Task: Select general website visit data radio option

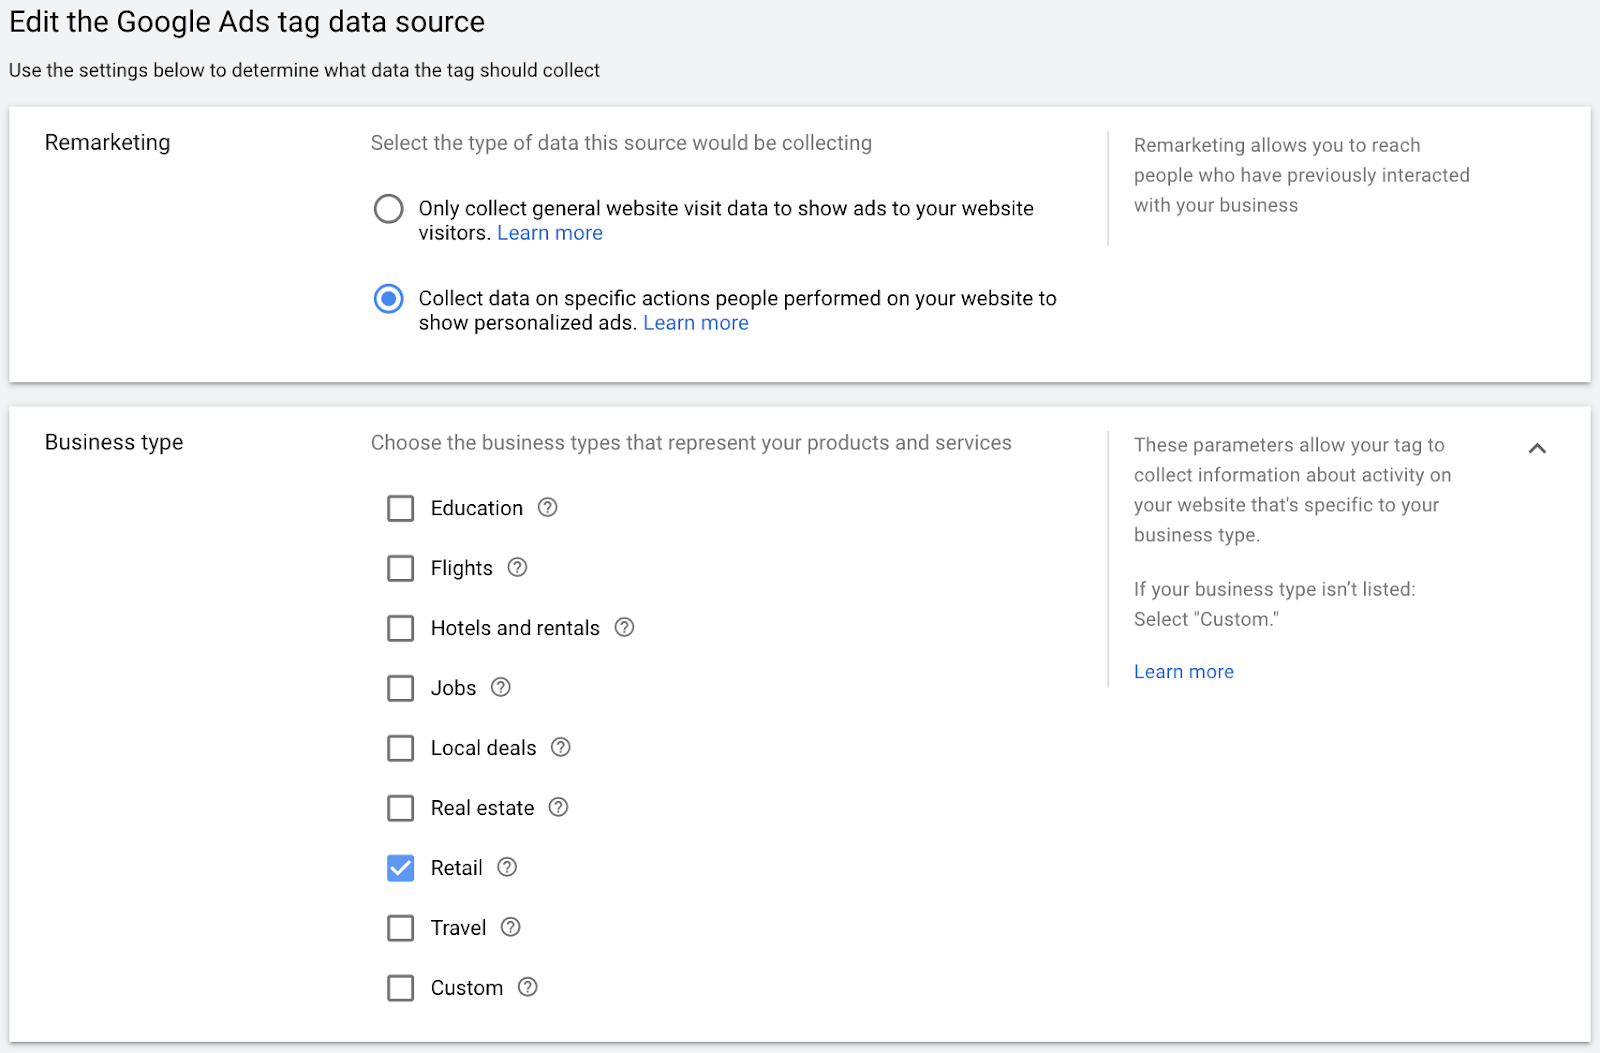Action: 388,209
